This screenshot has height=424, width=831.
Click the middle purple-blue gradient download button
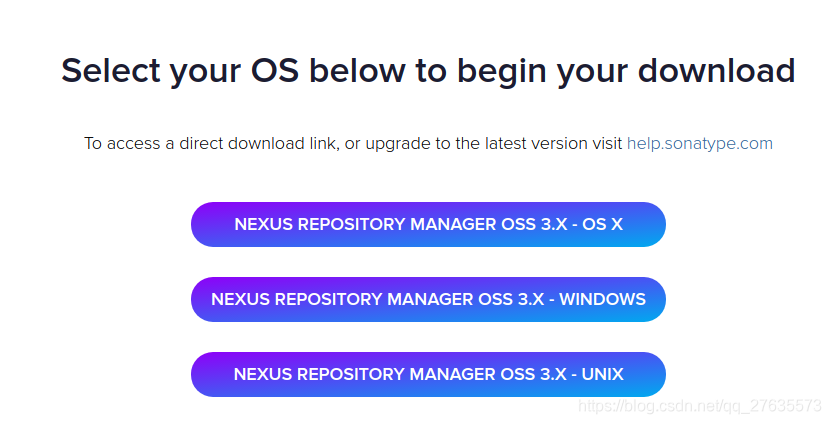(428, 299)
